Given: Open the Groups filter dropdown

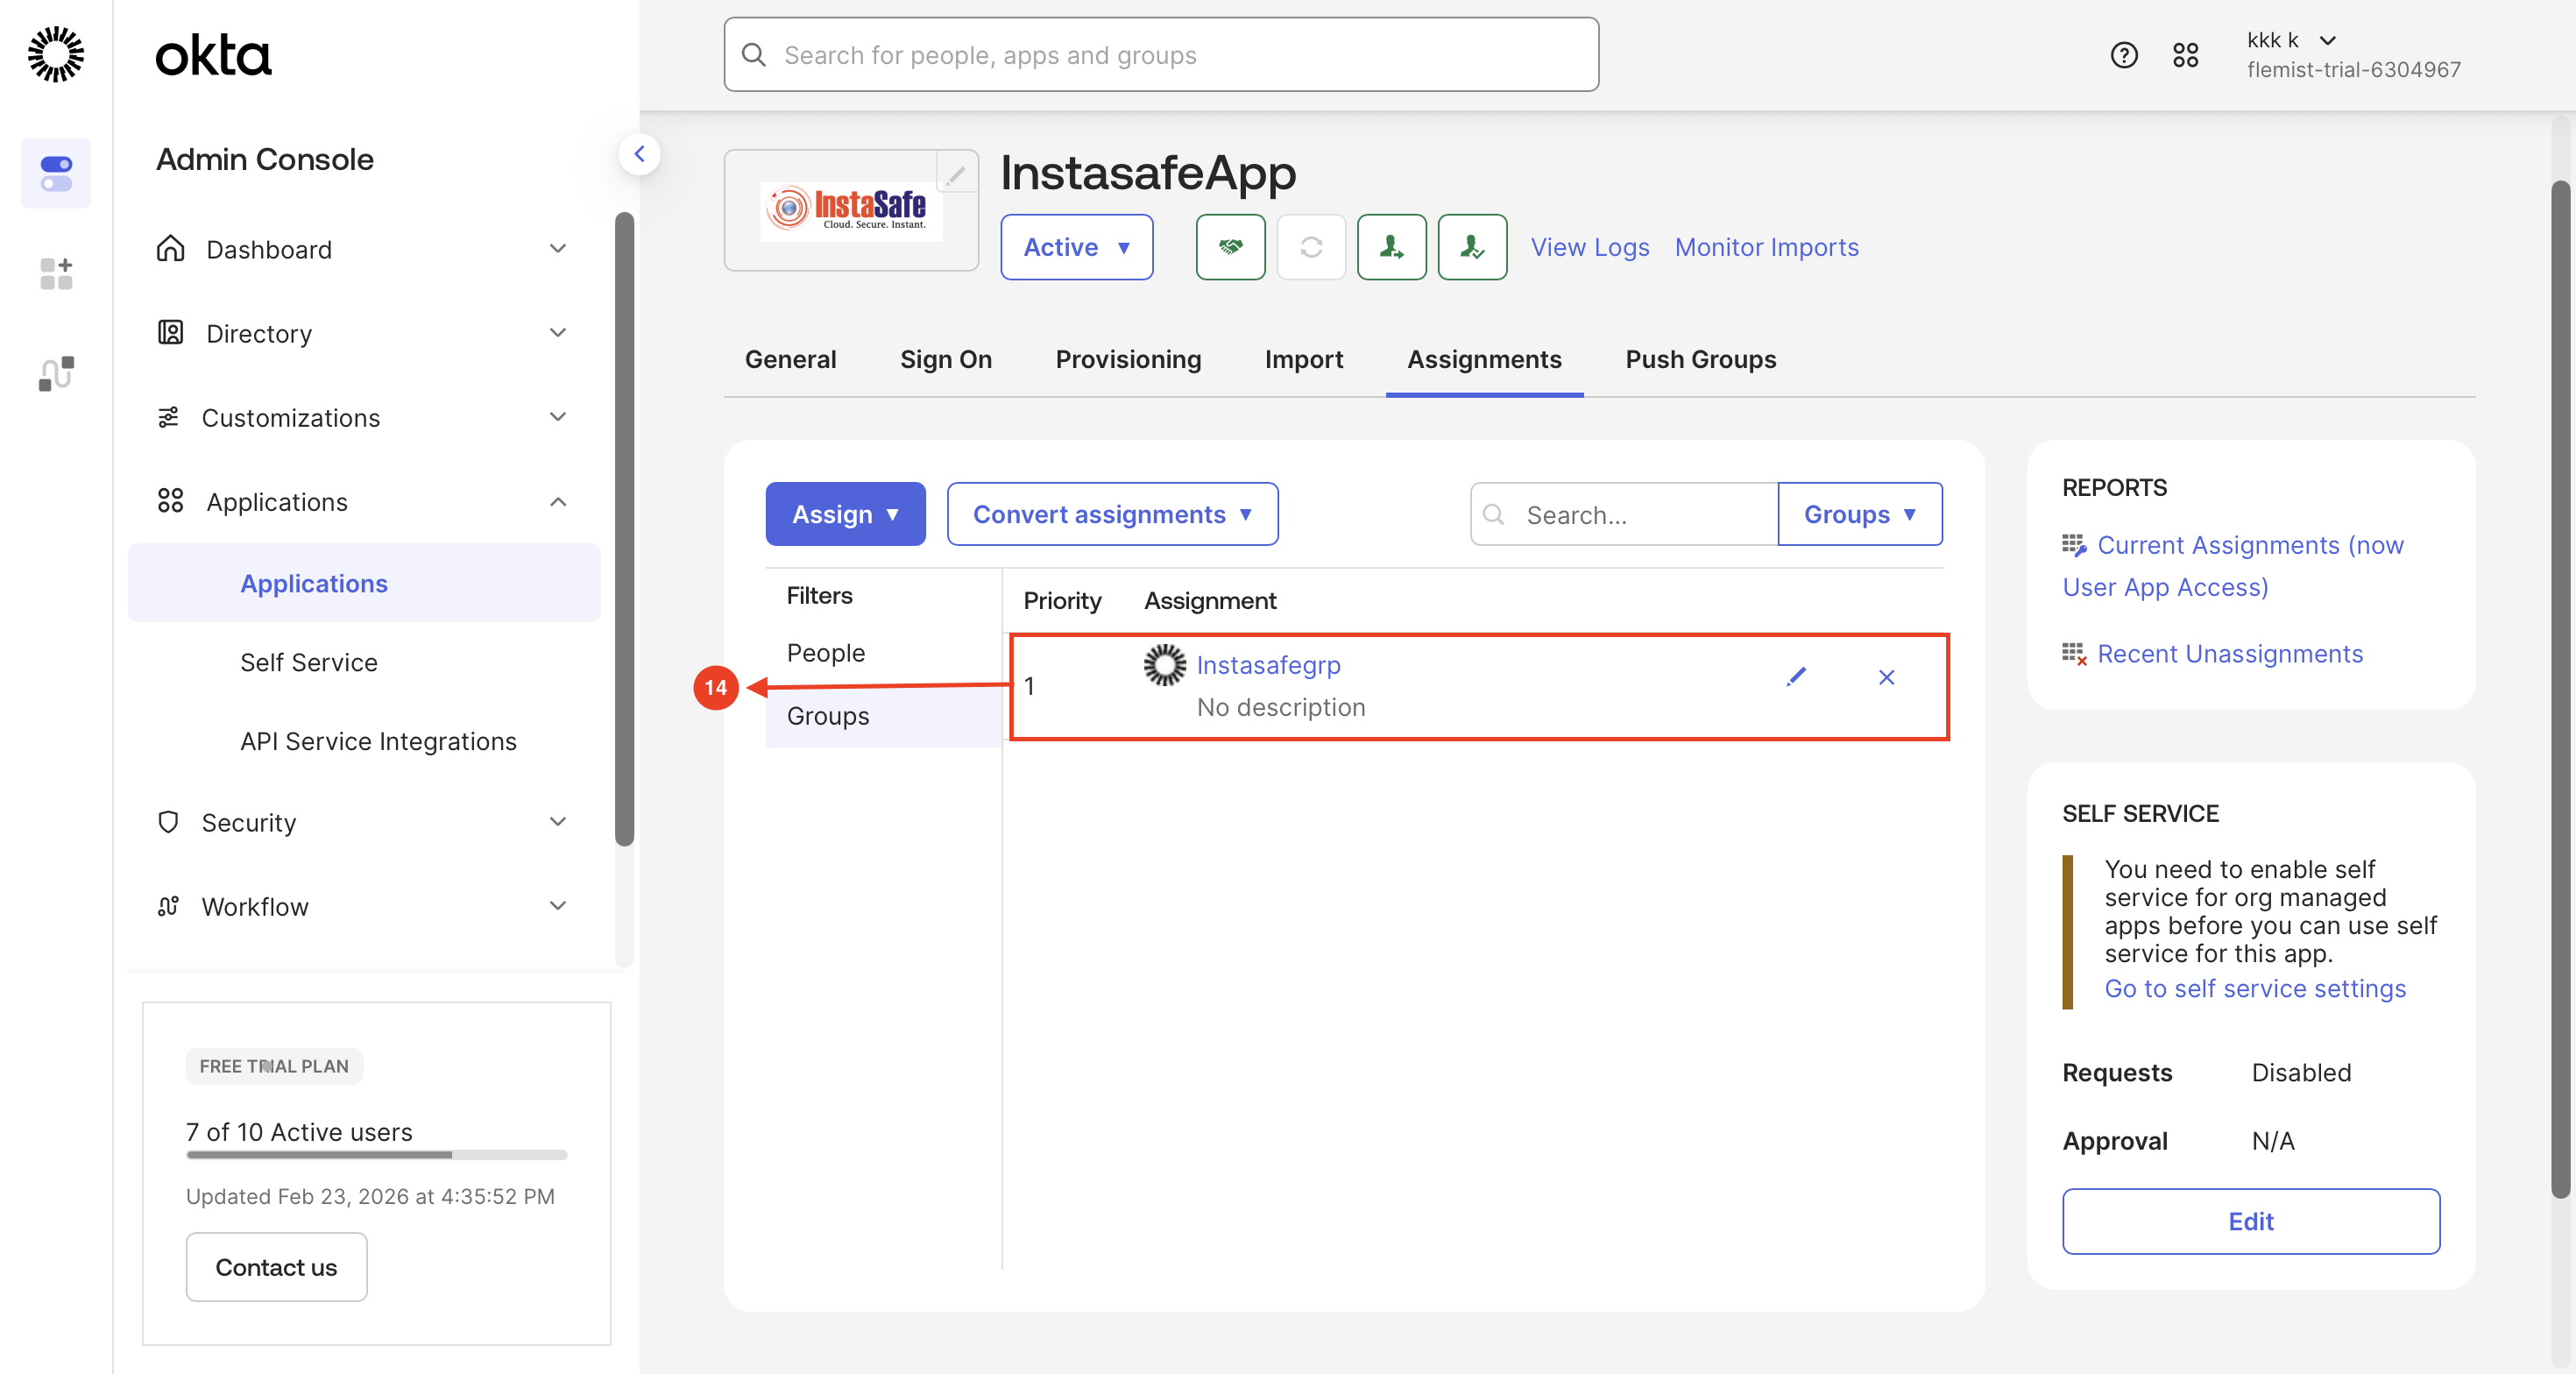Looking at the screenshot, I should tap(1859, 514).
